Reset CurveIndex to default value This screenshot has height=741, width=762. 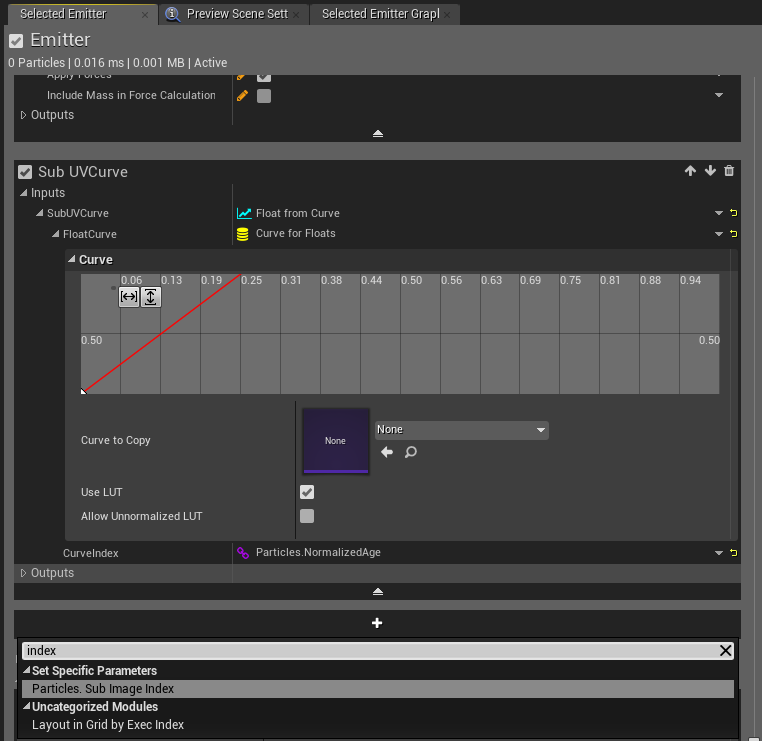coord(734,552)
